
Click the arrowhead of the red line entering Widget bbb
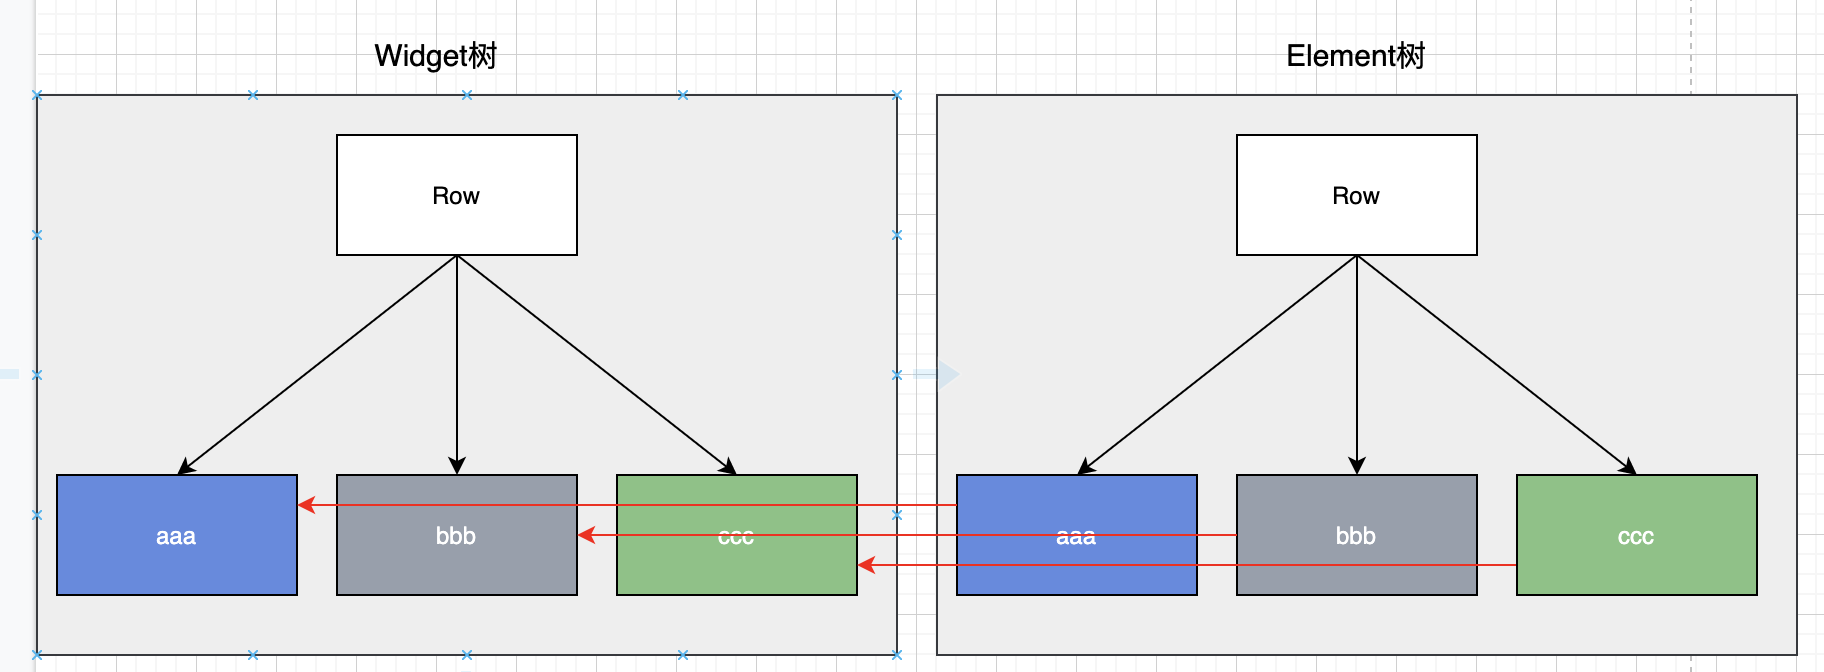click(586, 535)
